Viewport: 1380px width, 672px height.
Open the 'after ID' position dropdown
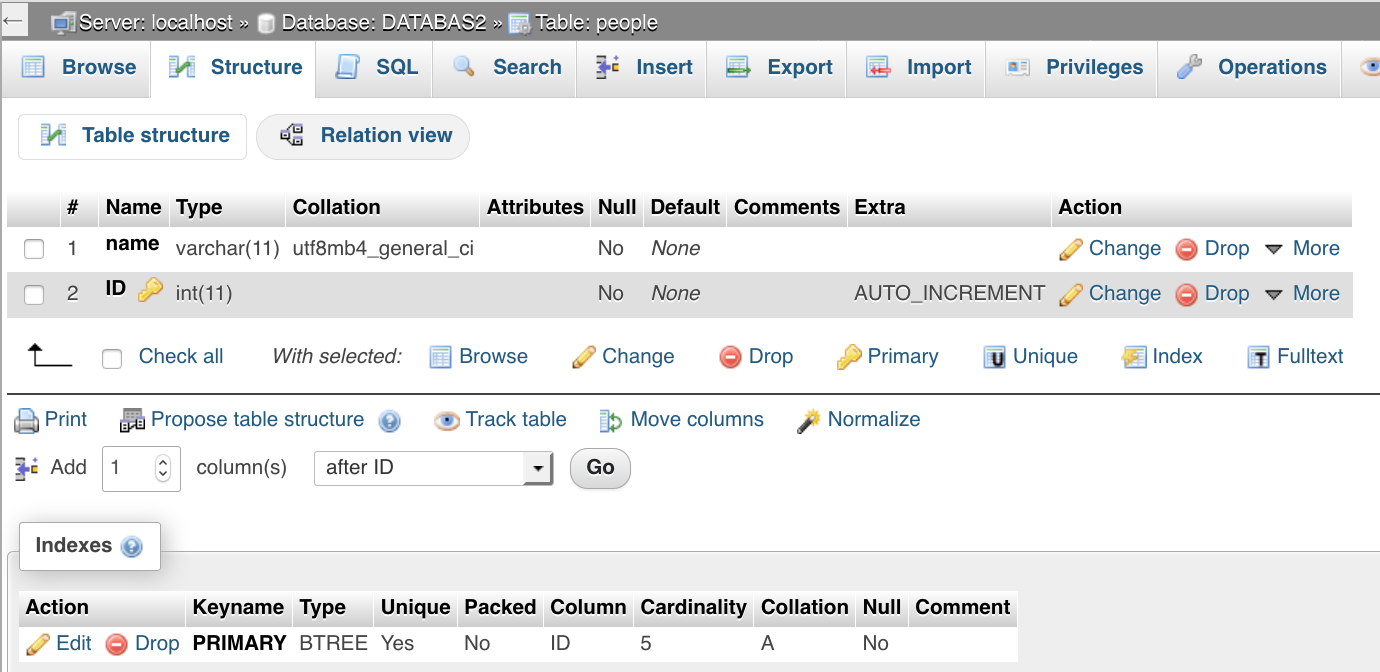(433, 468)
